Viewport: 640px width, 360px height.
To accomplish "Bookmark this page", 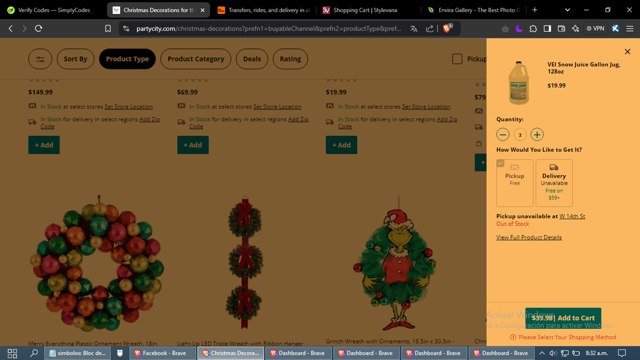I will [x=108, y=29].
